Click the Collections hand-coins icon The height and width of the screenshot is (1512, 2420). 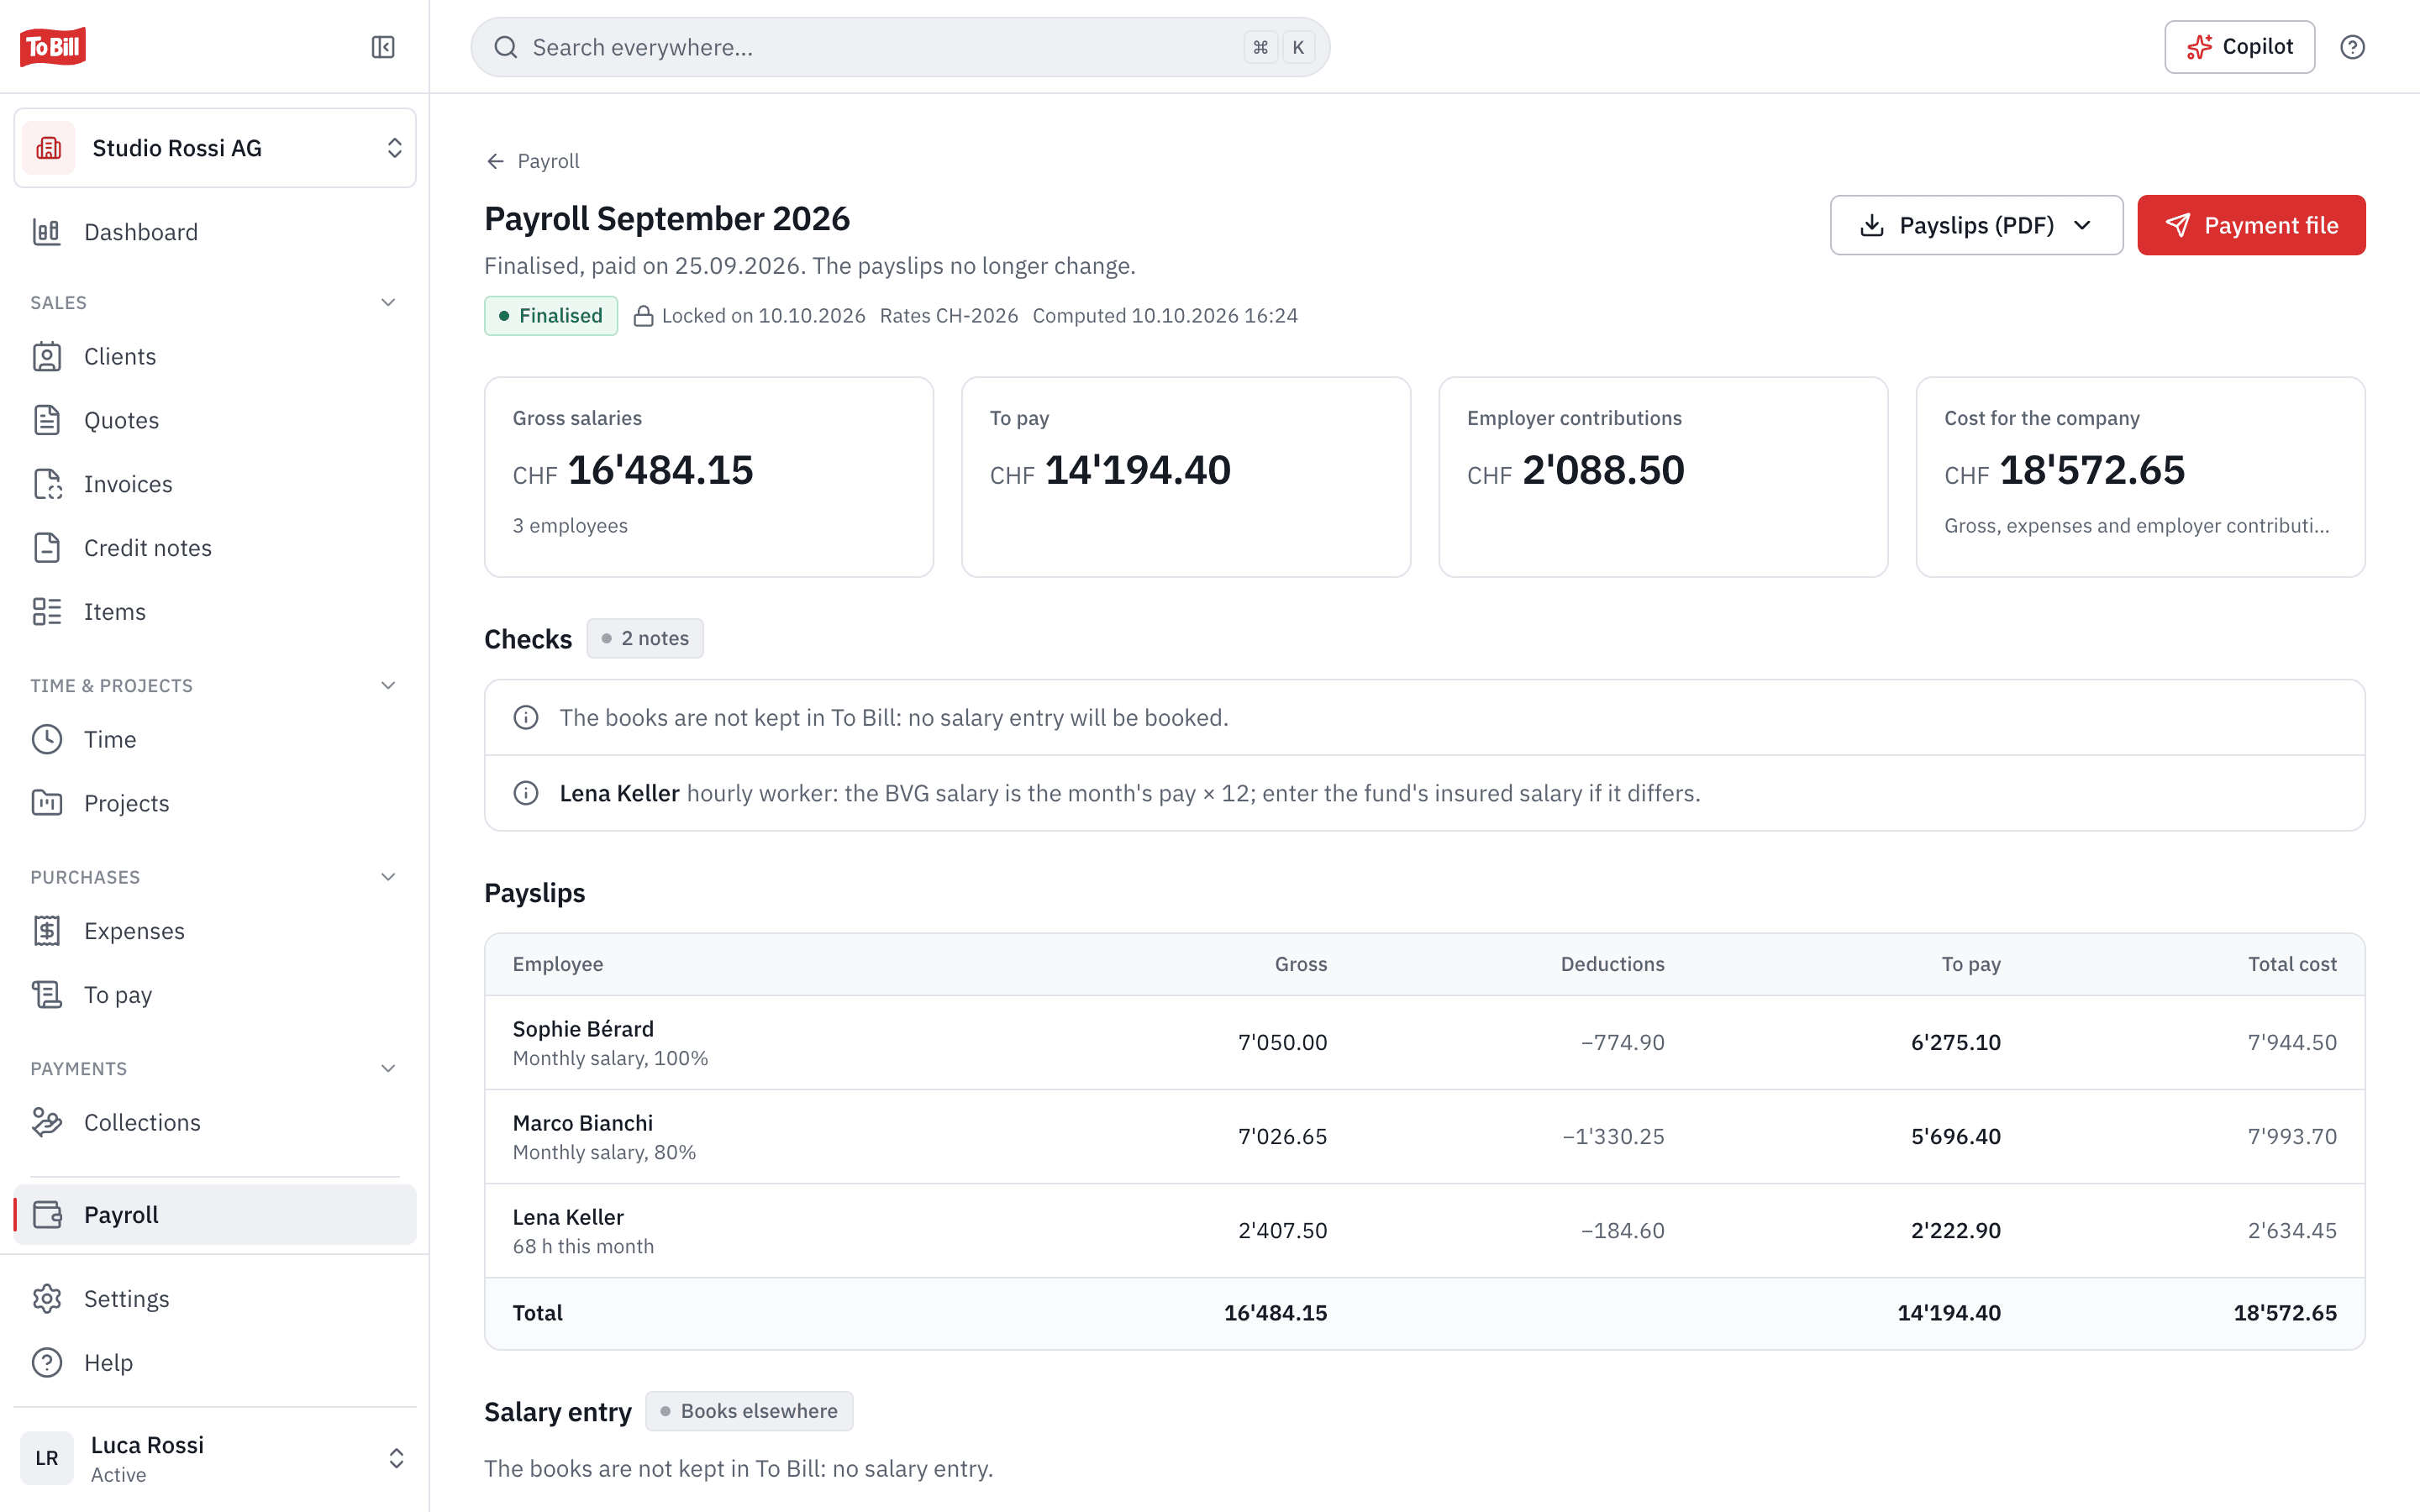point(47,1123)
